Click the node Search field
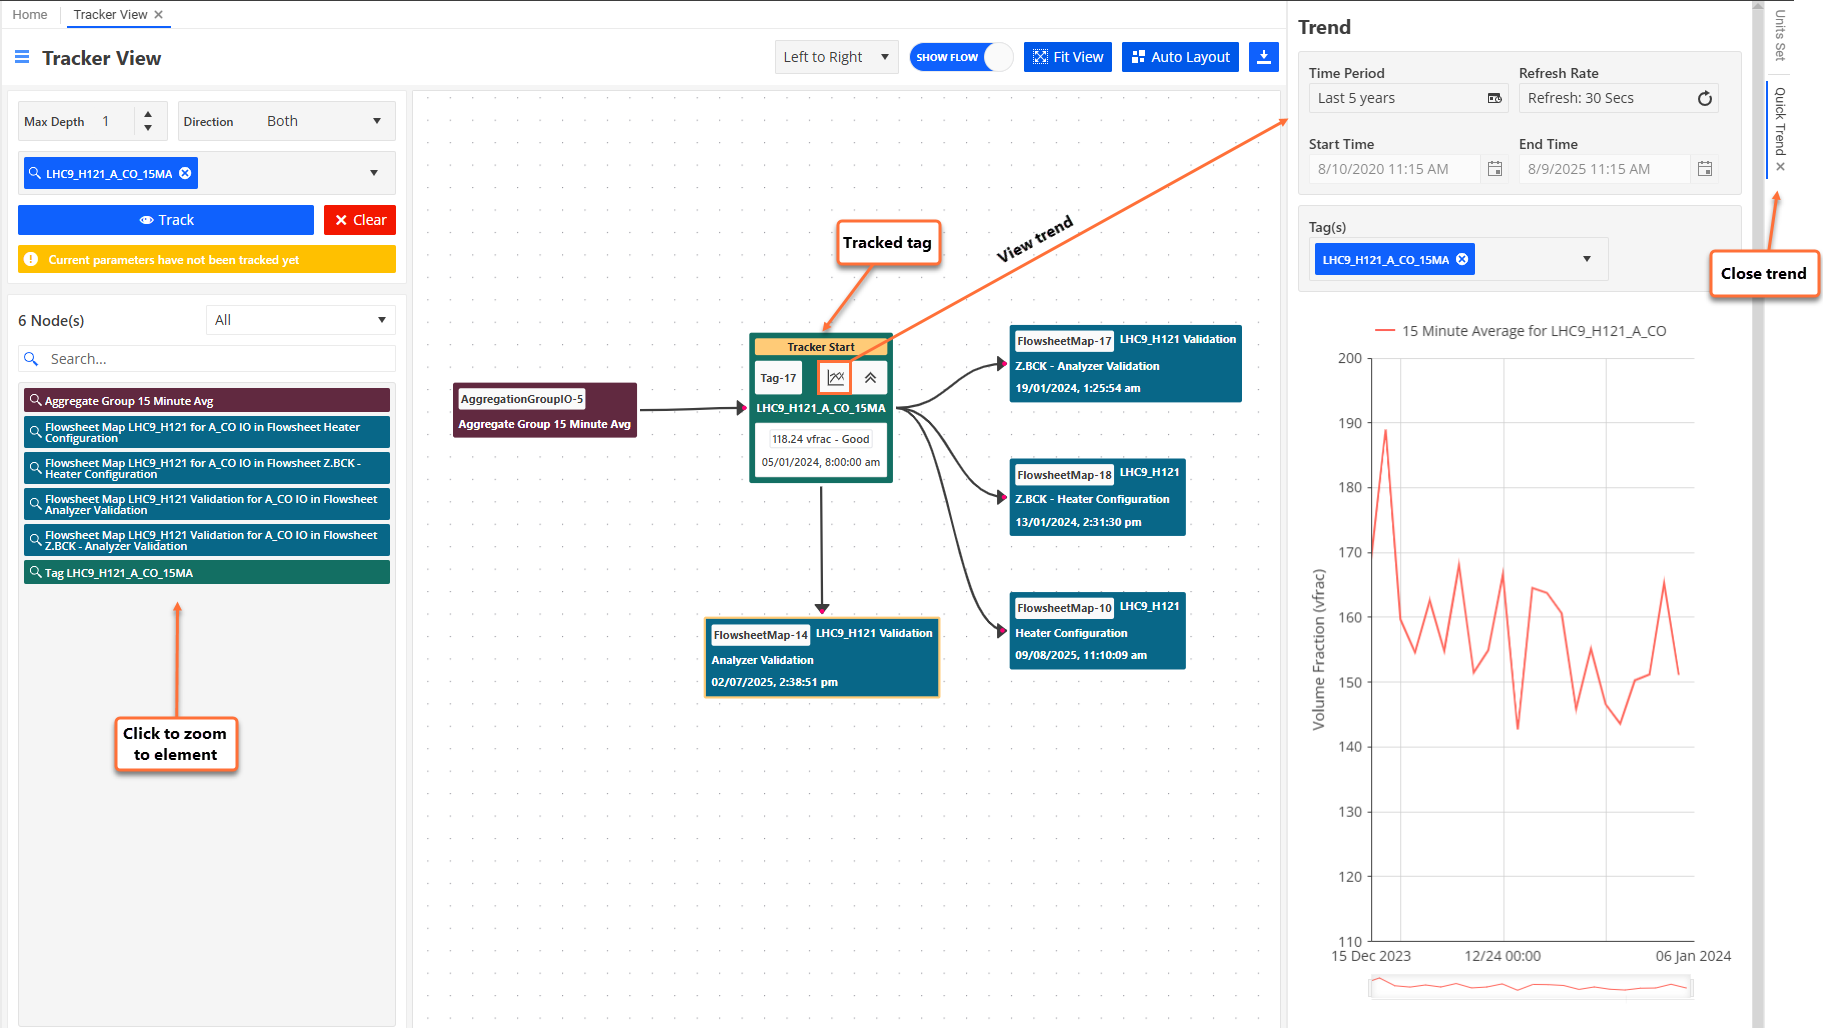1823x1028 pixels. coord(207,359)
